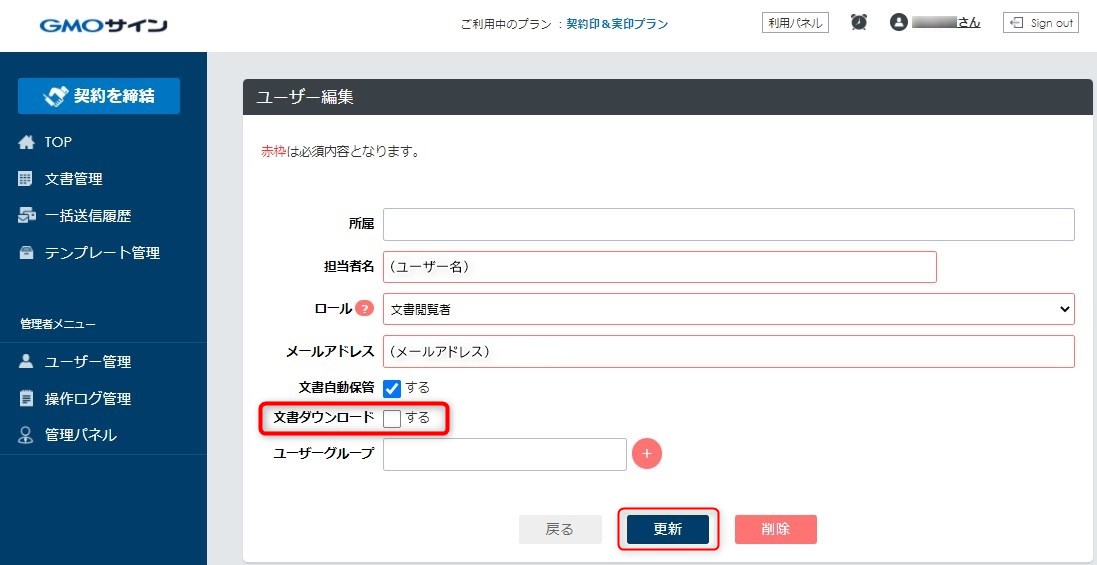
Task: Click the 戻る button
Action: point(560,529)
